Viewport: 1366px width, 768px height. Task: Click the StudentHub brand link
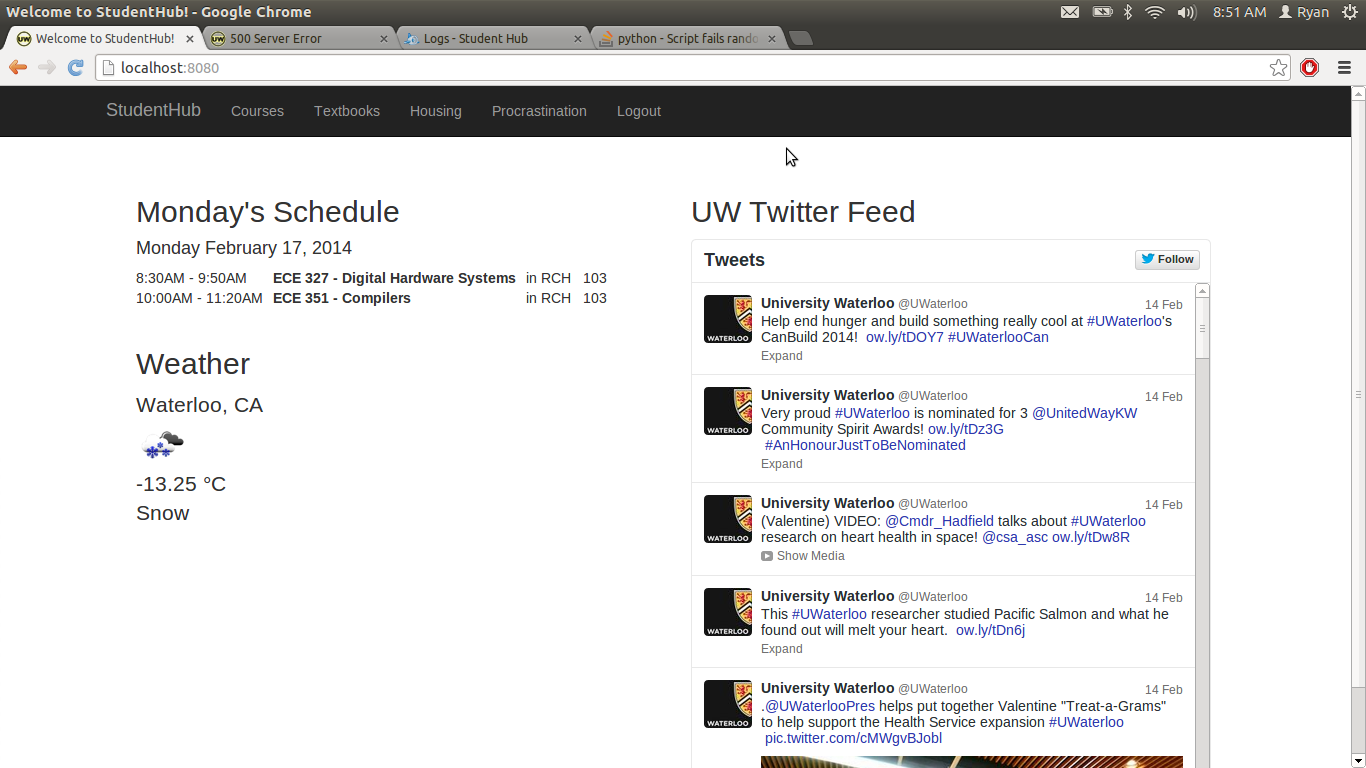pyautogui.click(x=153, y=110)
